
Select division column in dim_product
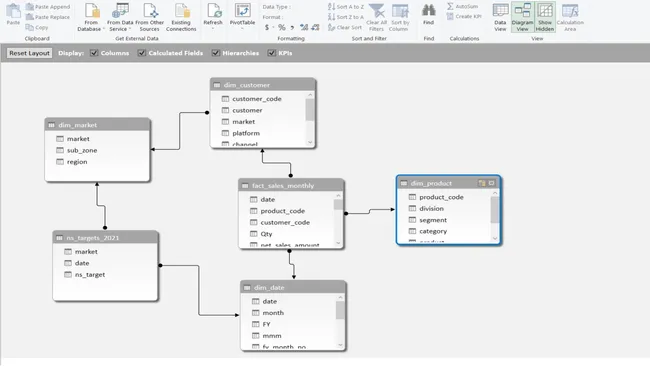click(432, 208)
